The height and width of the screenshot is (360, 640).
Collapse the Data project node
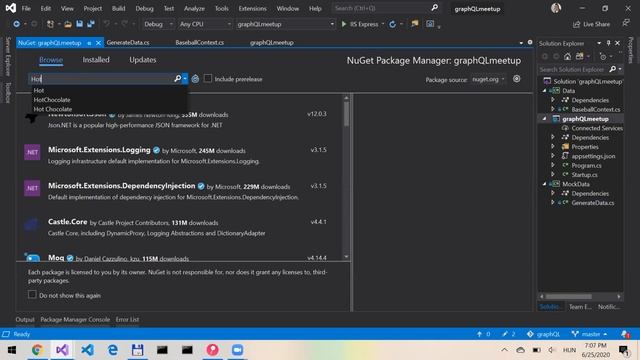tap(544, 91)
